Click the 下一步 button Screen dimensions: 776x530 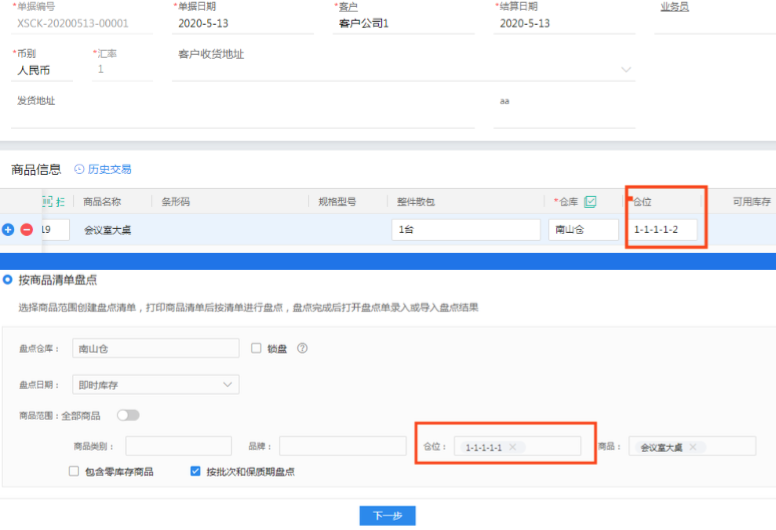click(387, 515)
